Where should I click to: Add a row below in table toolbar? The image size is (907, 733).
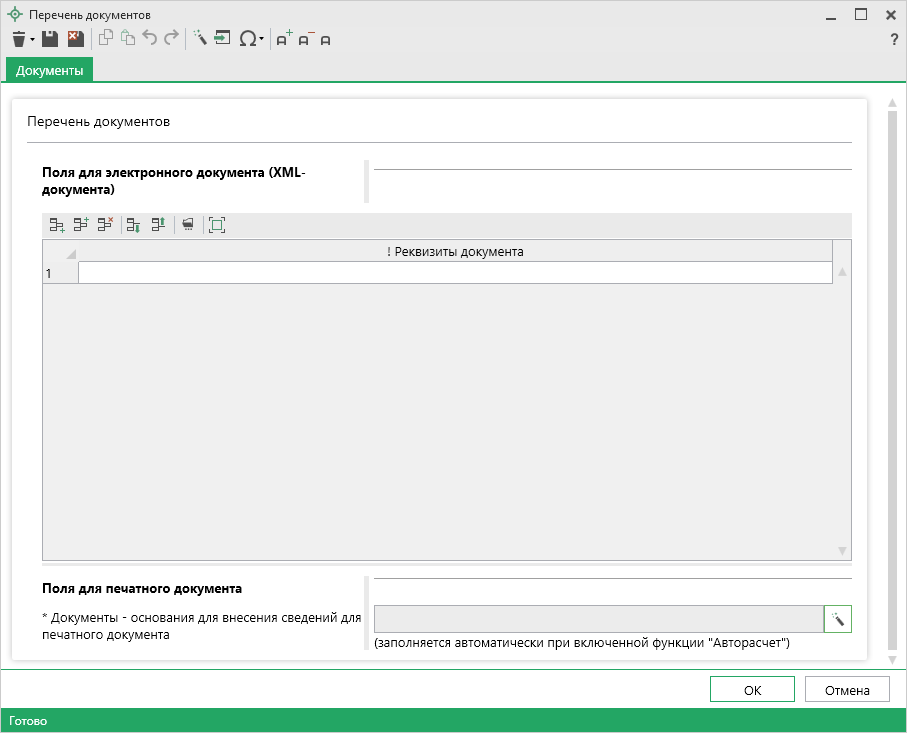[x=57, y=226]
